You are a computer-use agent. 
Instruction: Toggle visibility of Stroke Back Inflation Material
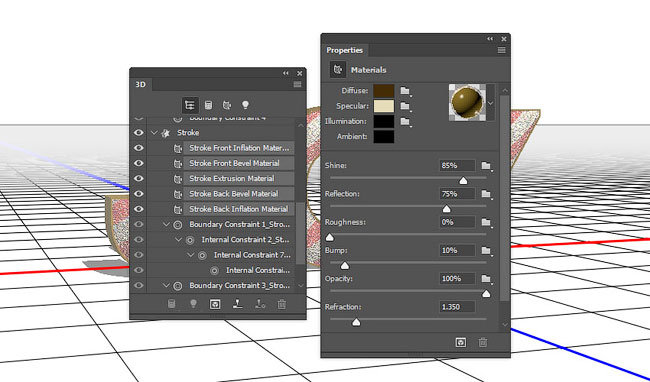click(x=138, y=209)
